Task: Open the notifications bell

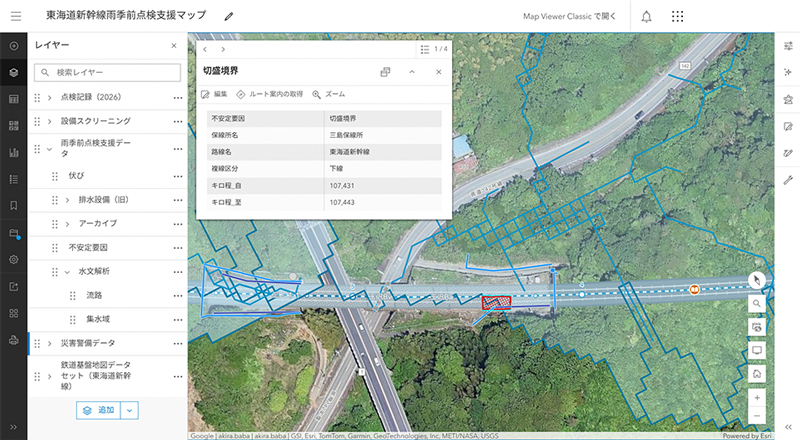Action: pyautogui.click(x=646, y=16)
